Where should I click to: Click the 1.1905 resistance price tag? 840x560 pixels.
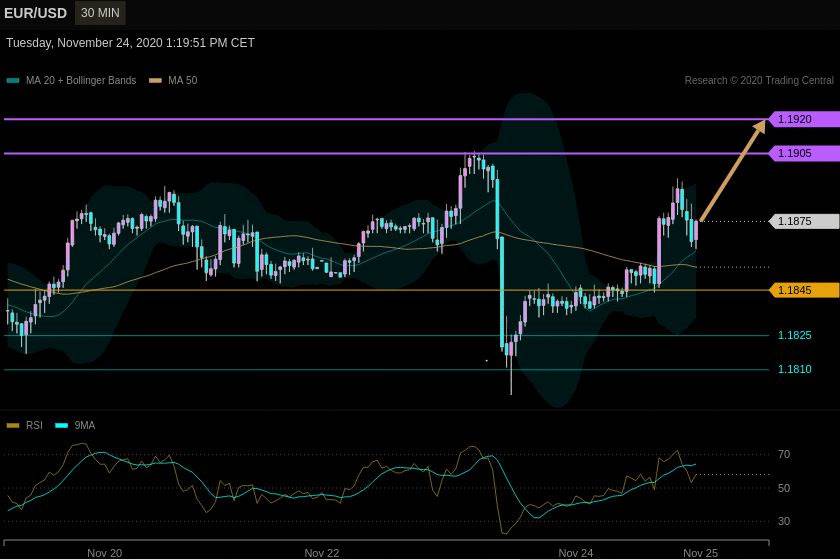click(x=804, y=153)
